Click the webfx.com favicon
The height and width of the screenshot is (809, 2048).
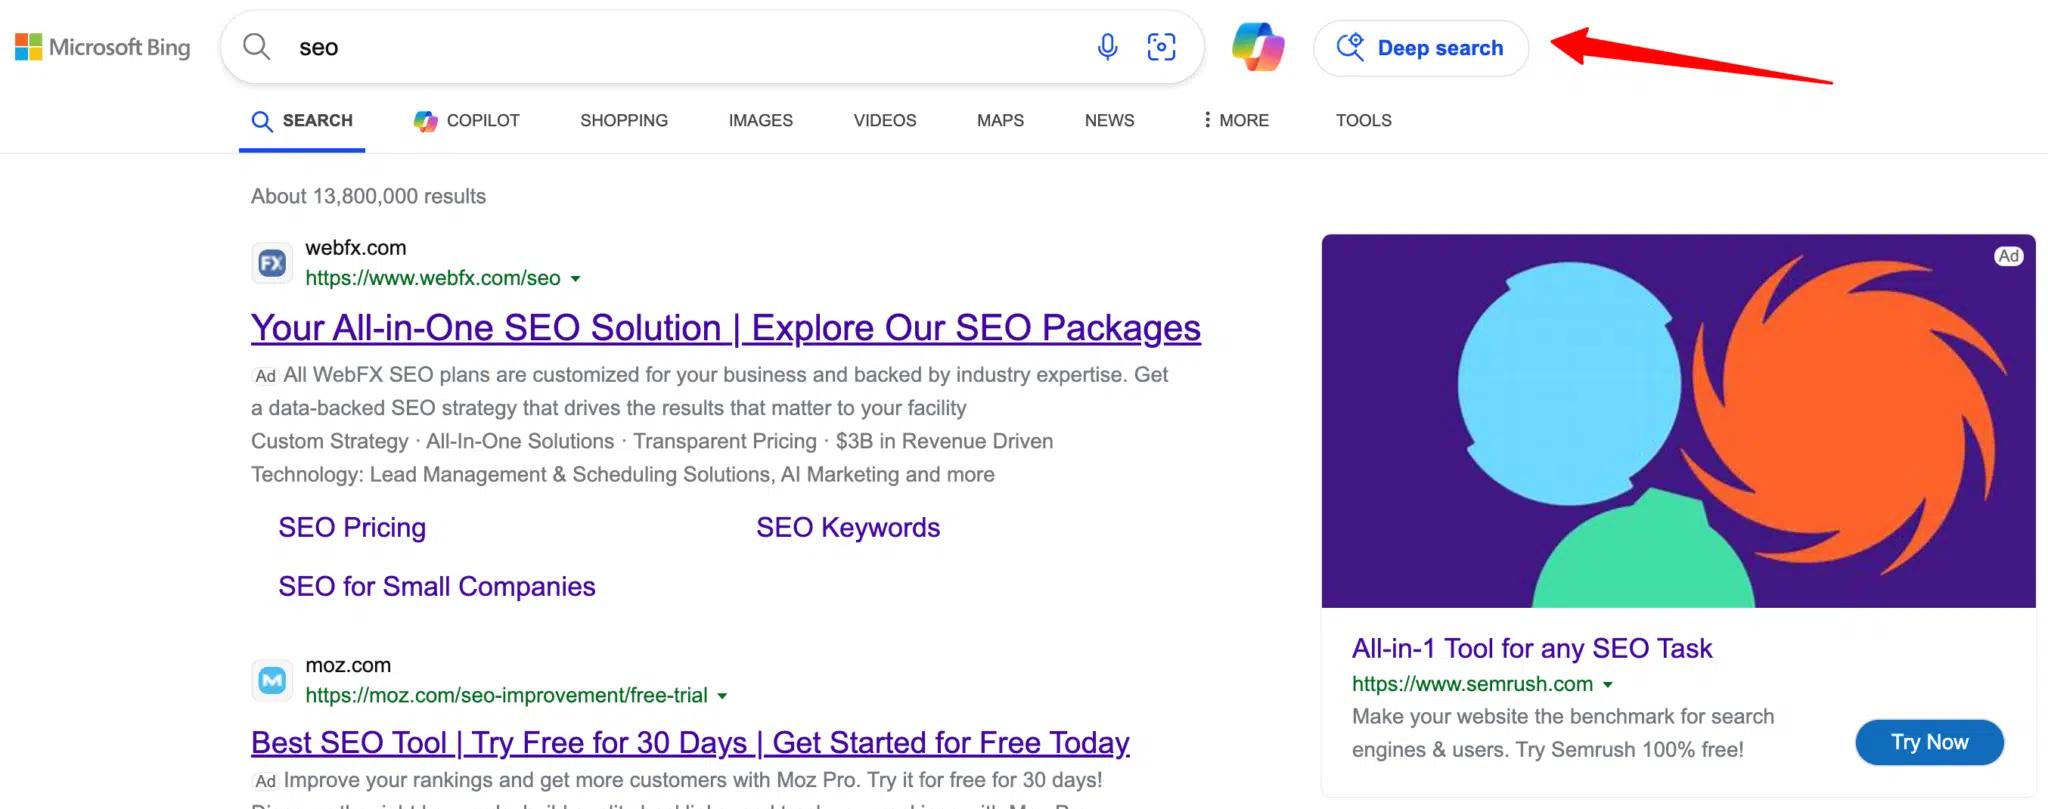click(271, 262)
